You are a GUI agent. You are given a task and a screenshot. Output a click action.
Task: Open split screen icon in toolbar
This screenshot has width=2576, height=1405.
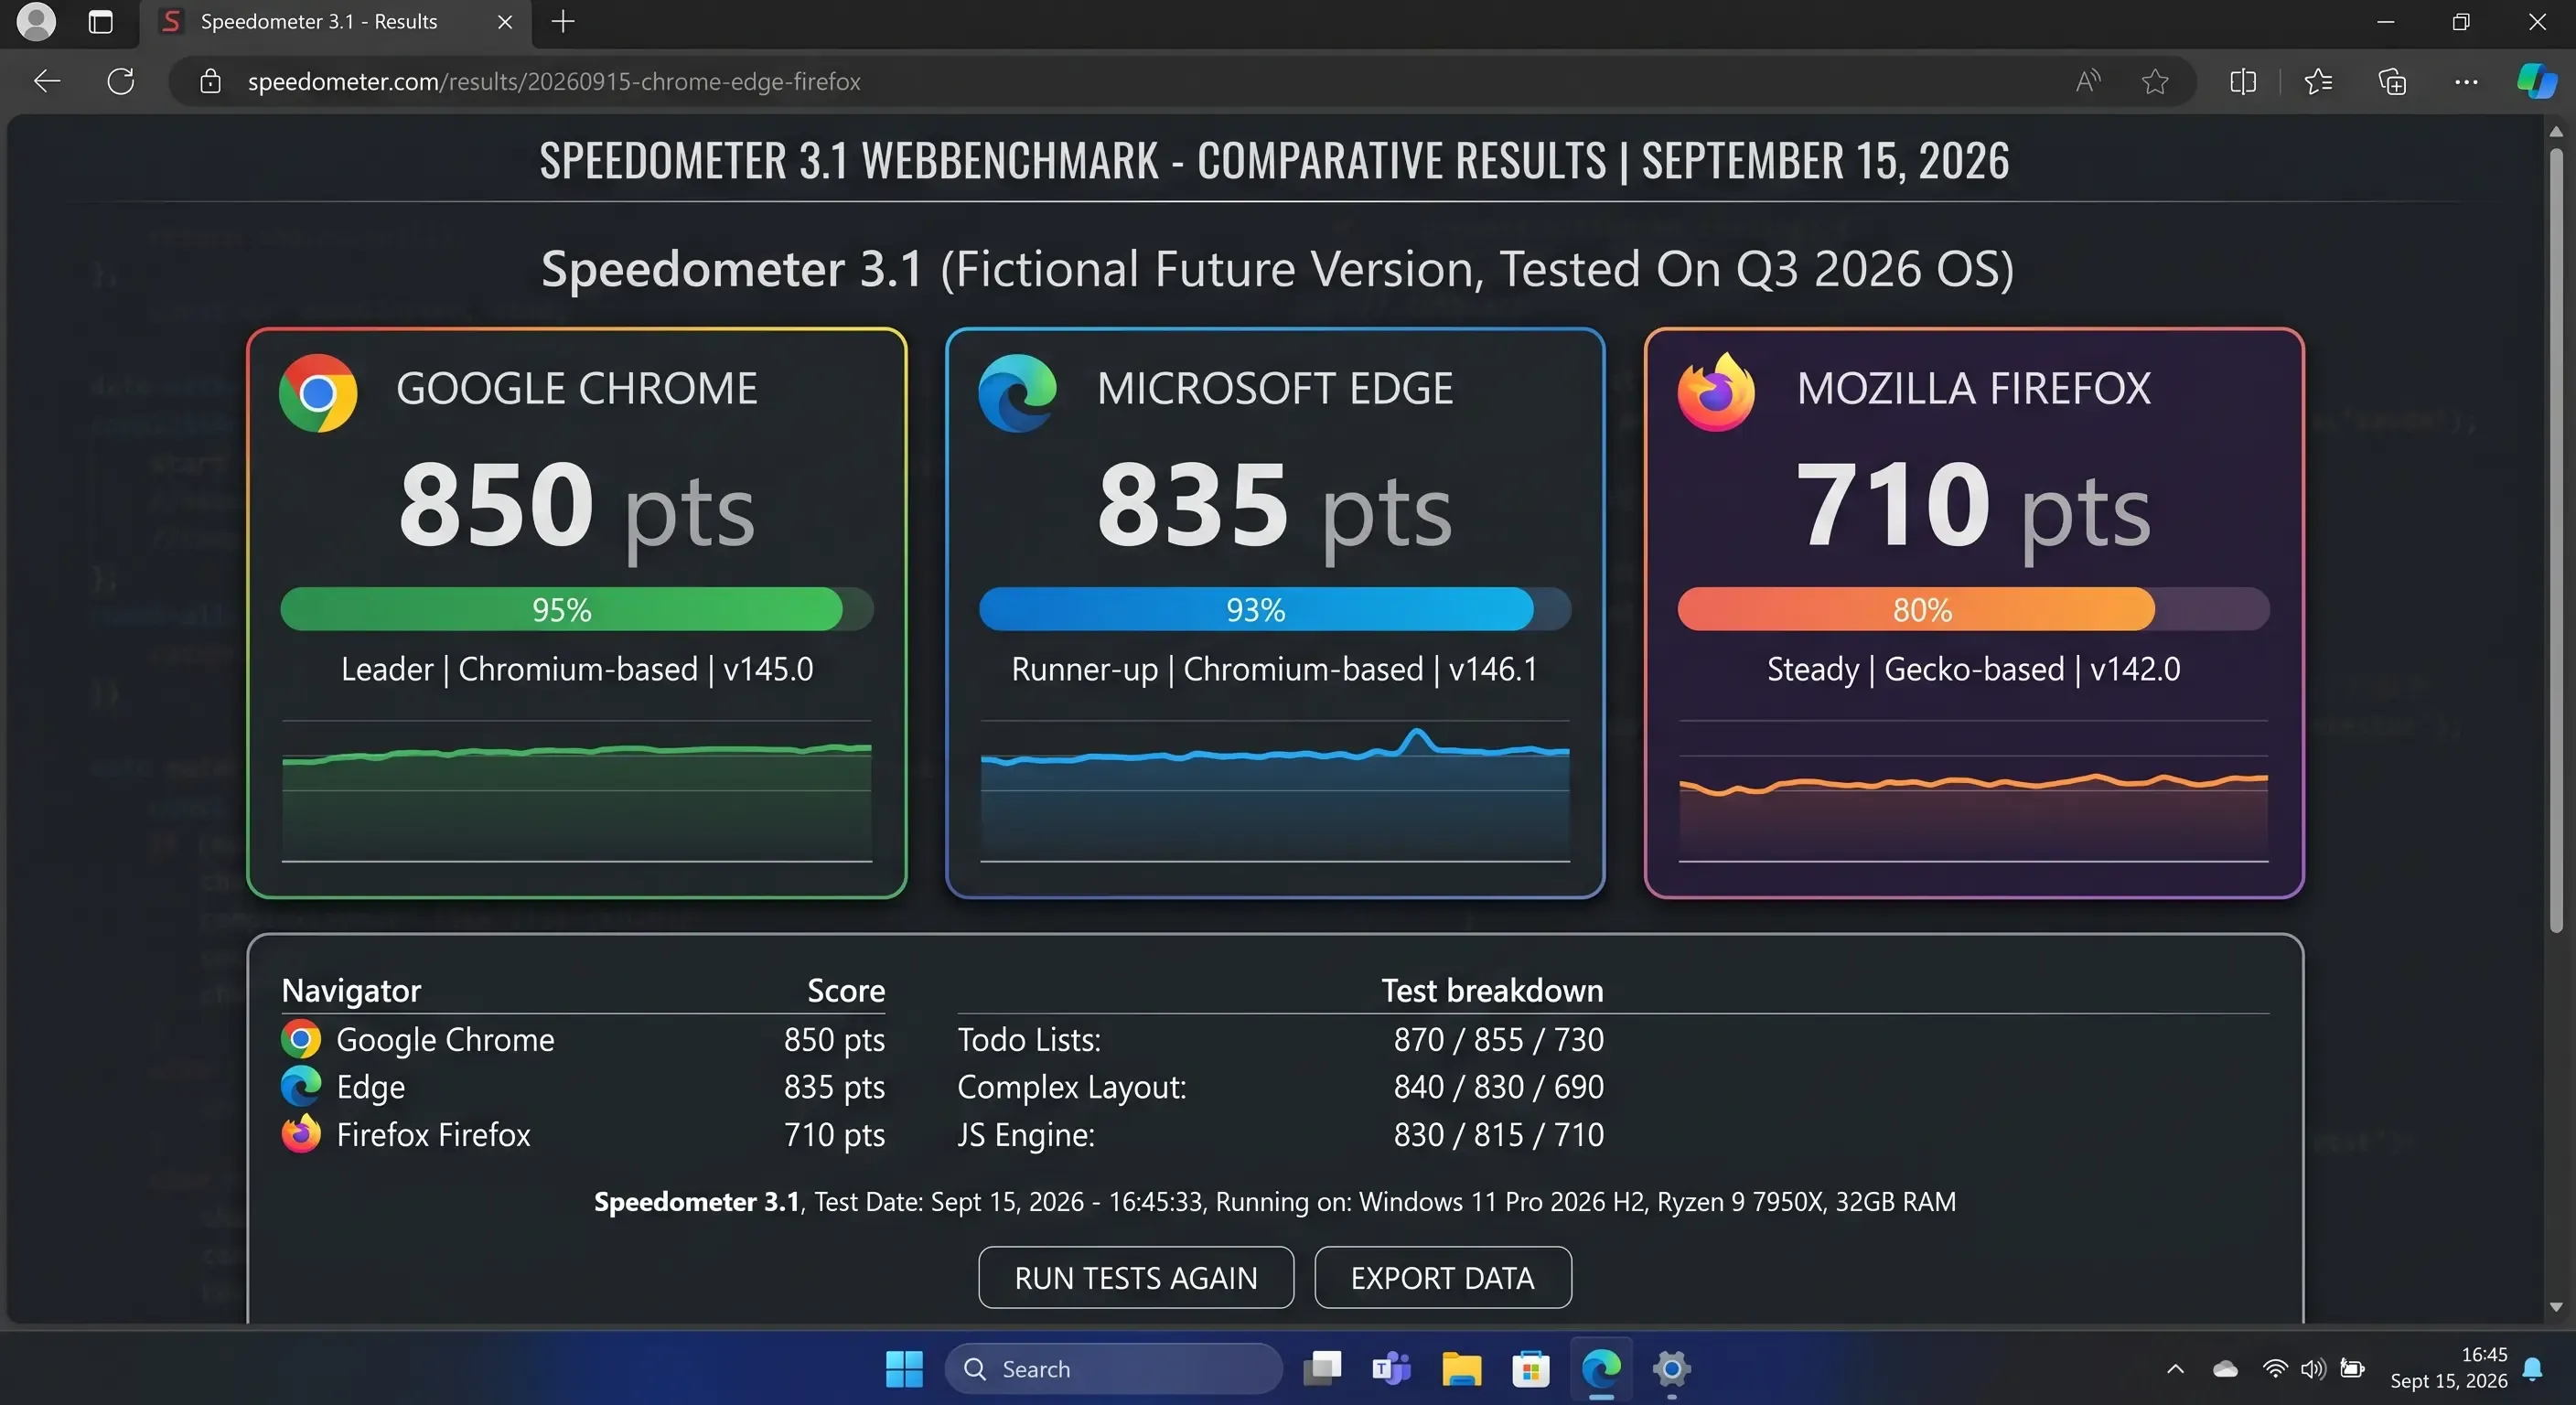click(2243, 81)
